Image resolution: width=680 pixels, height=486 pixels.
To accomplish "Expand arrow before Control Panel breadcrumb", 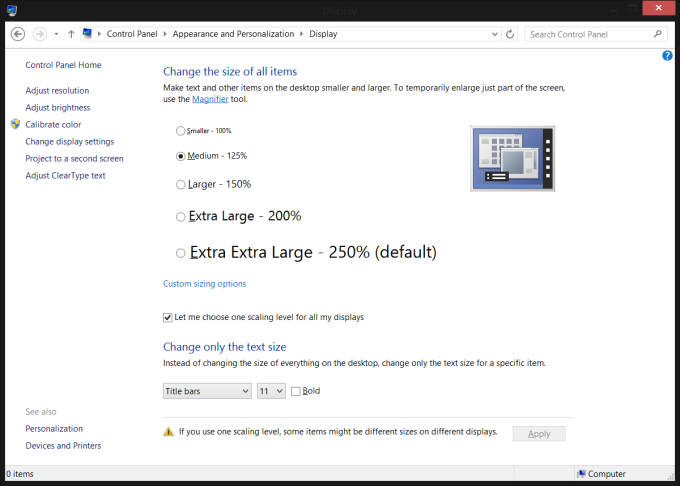I will click(x=99, y=34).
